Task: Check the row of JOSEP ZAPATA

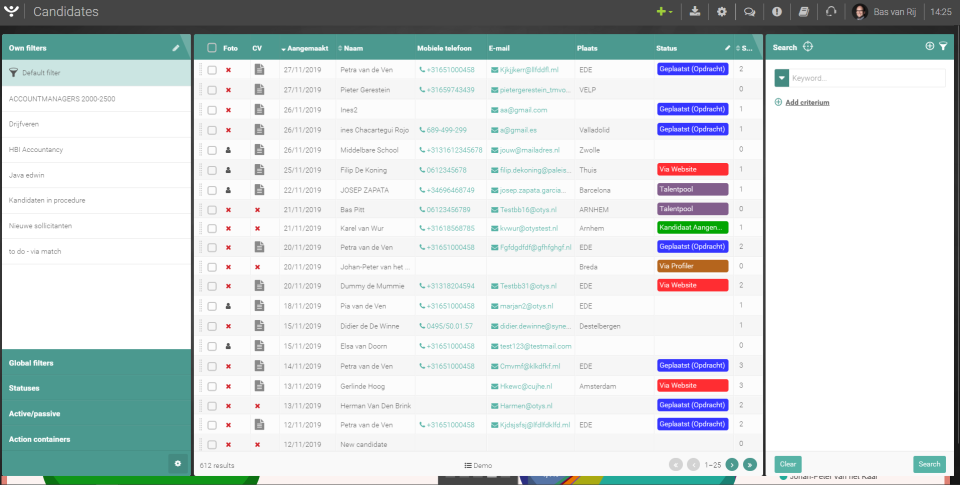Action: (x=212, y=190)
